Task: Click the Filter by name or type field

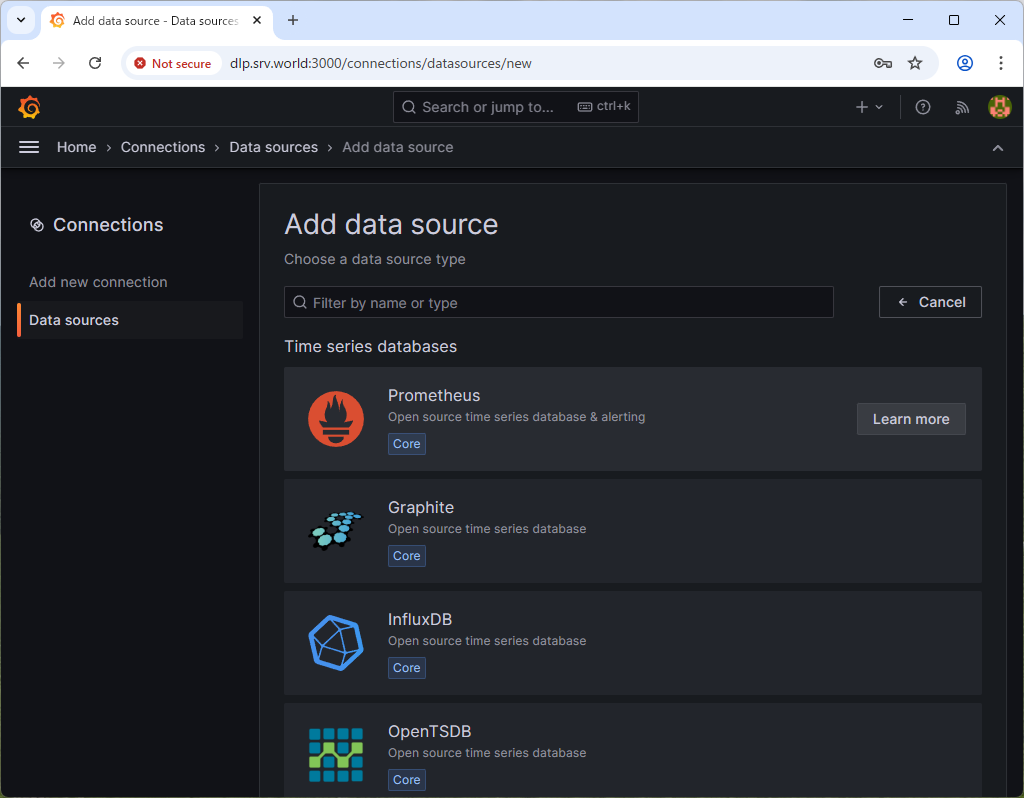Action: coord(558,302)
